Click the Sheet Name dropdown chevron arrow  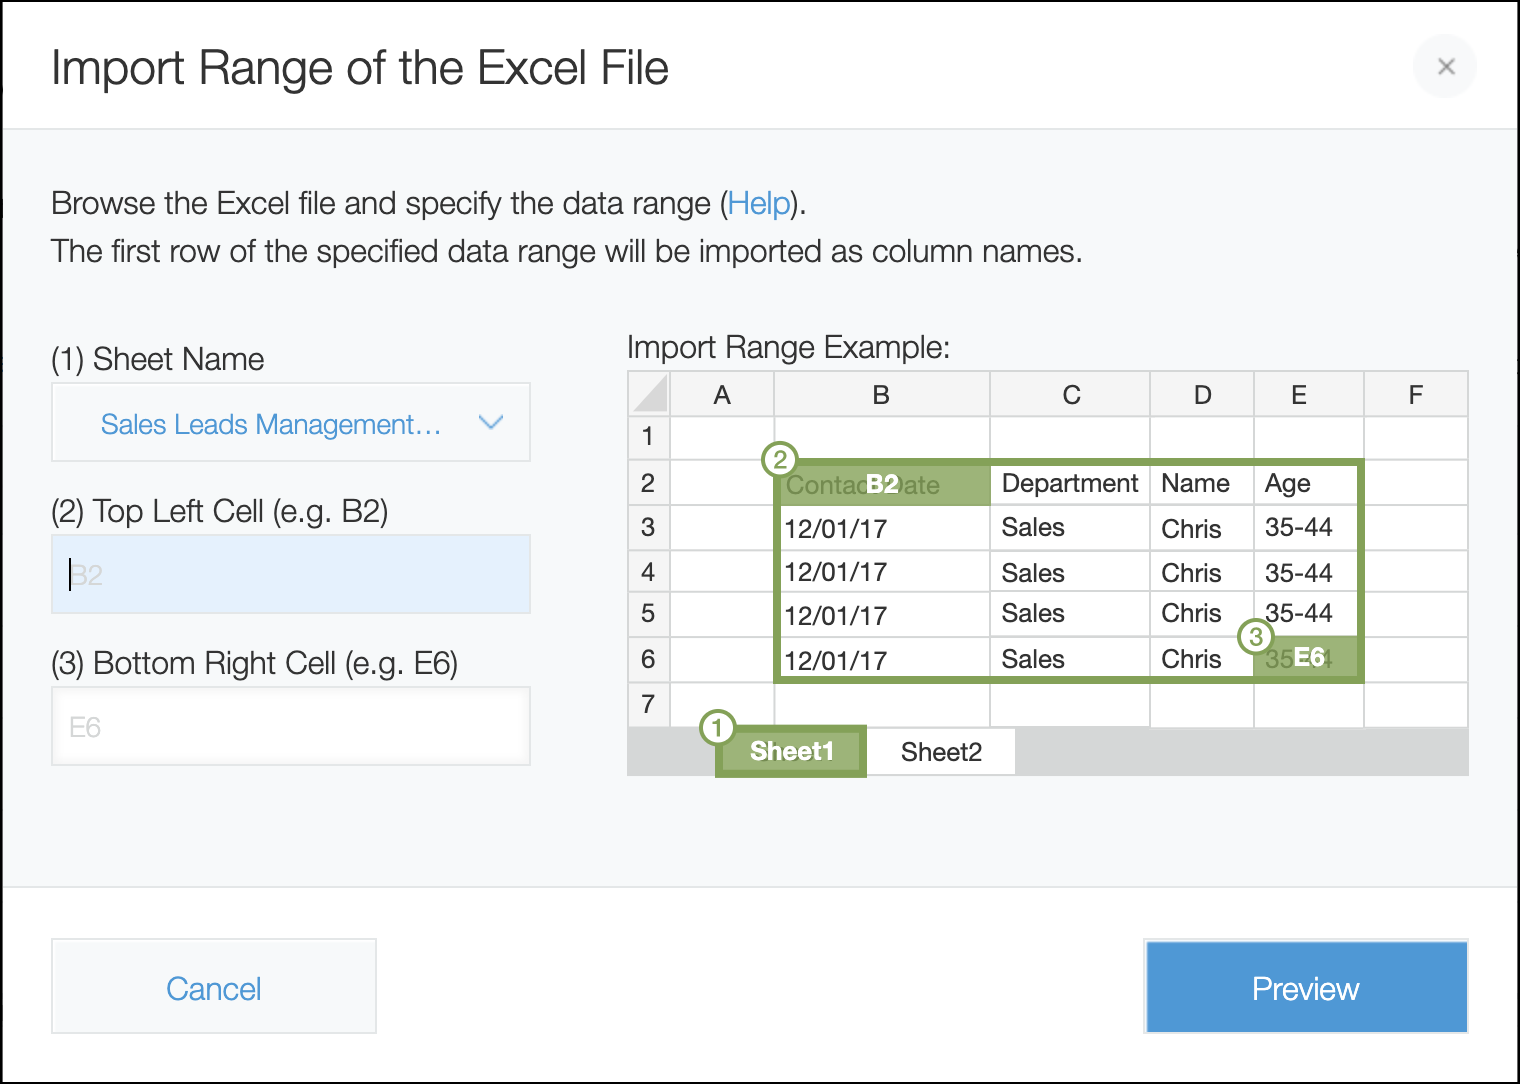click(x=490, y=423)
